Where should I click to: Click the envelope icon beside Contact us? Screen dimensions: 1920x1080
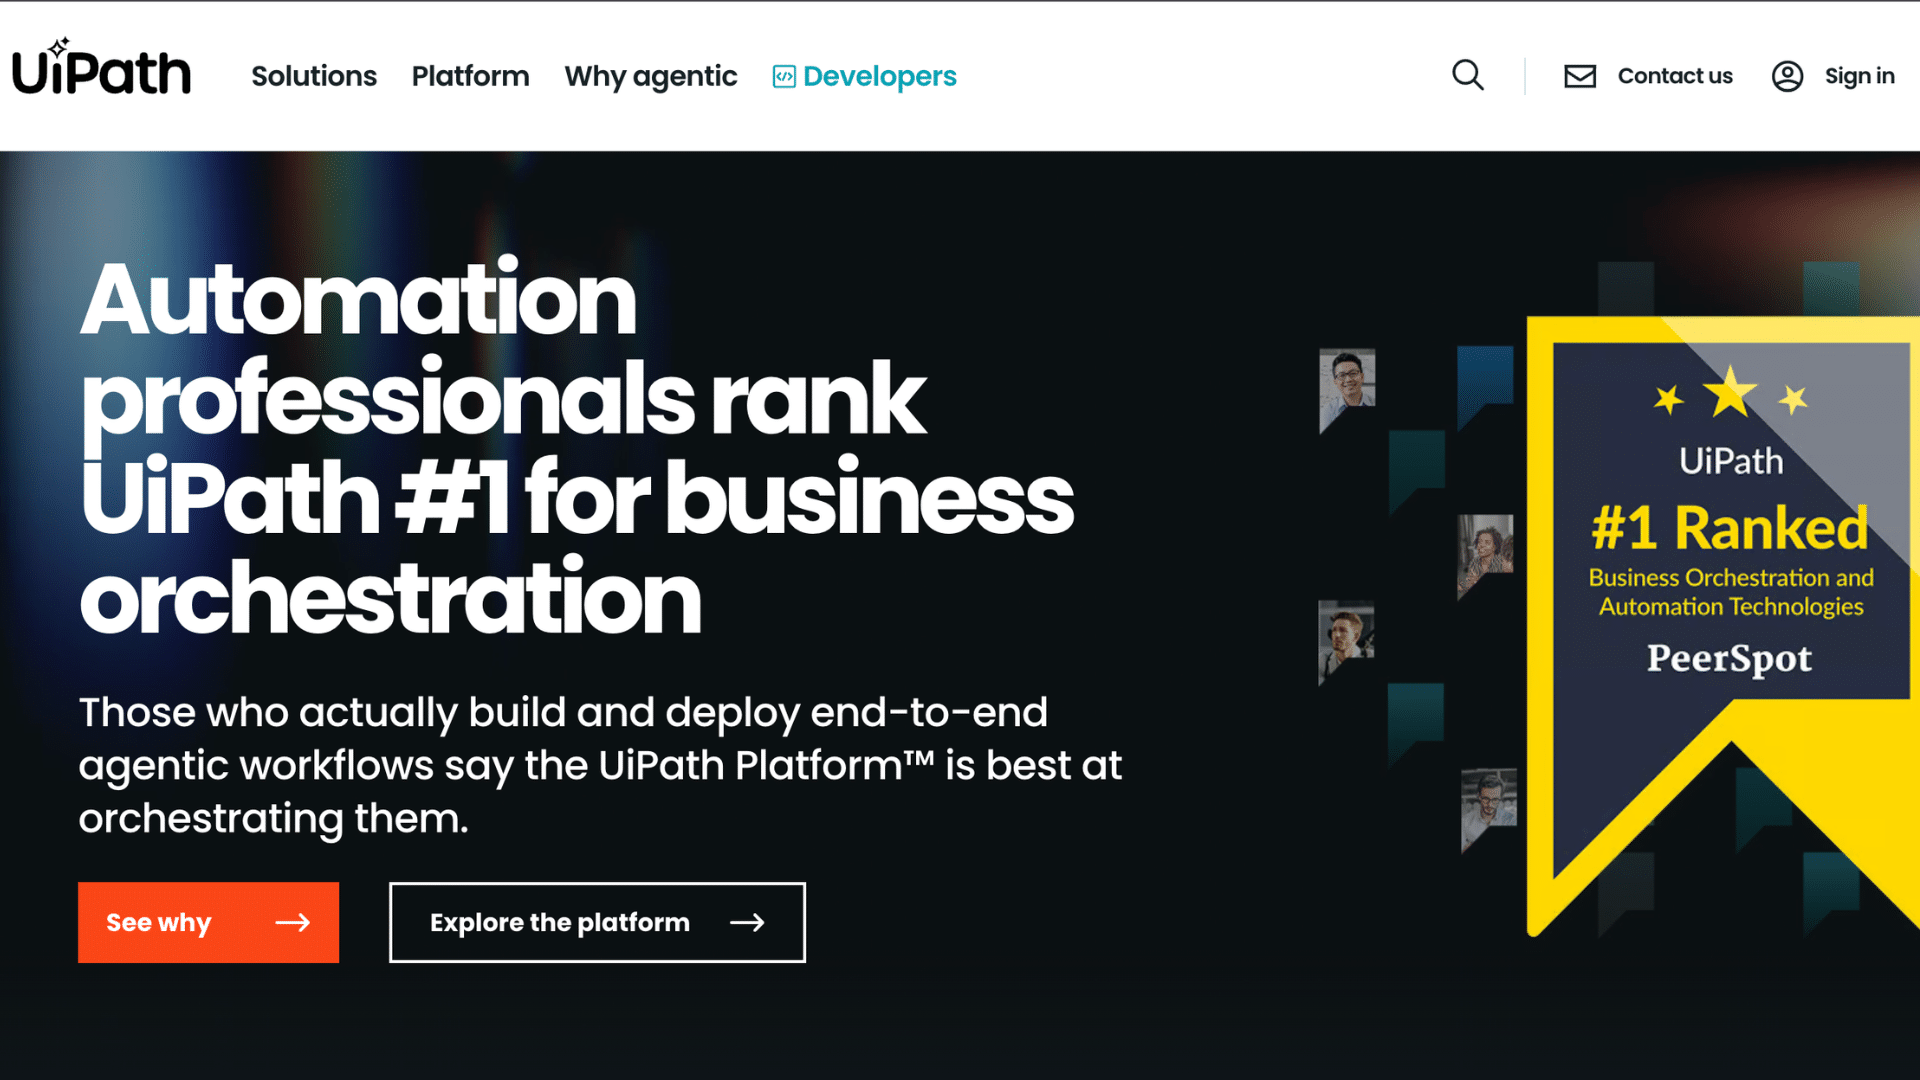[x=1580, y=76]
